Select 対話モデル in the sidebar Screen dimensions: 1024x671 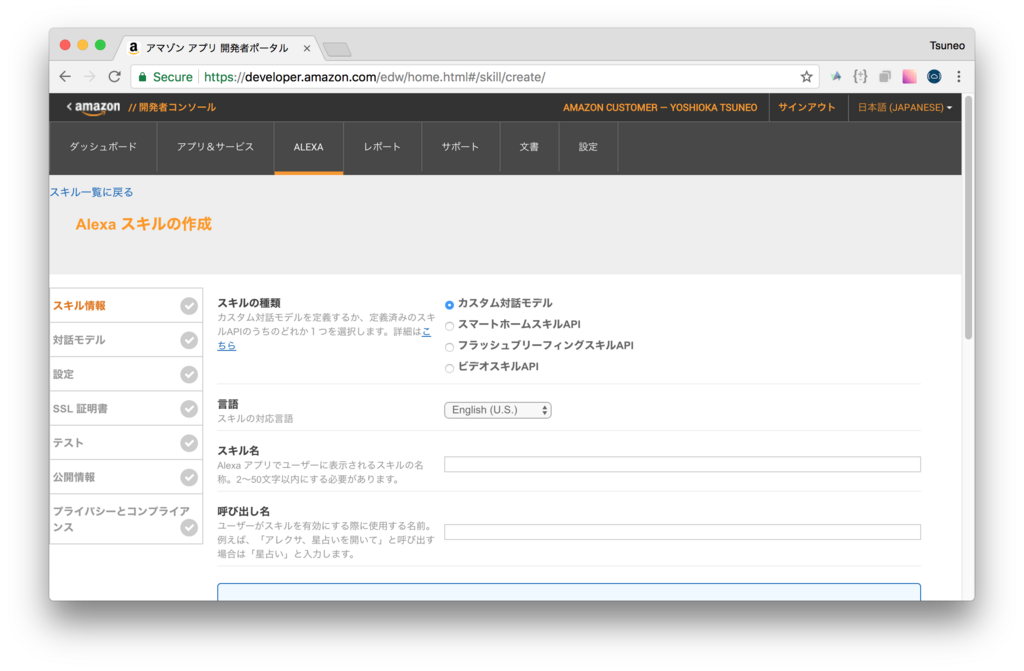(x=79, y=340)
